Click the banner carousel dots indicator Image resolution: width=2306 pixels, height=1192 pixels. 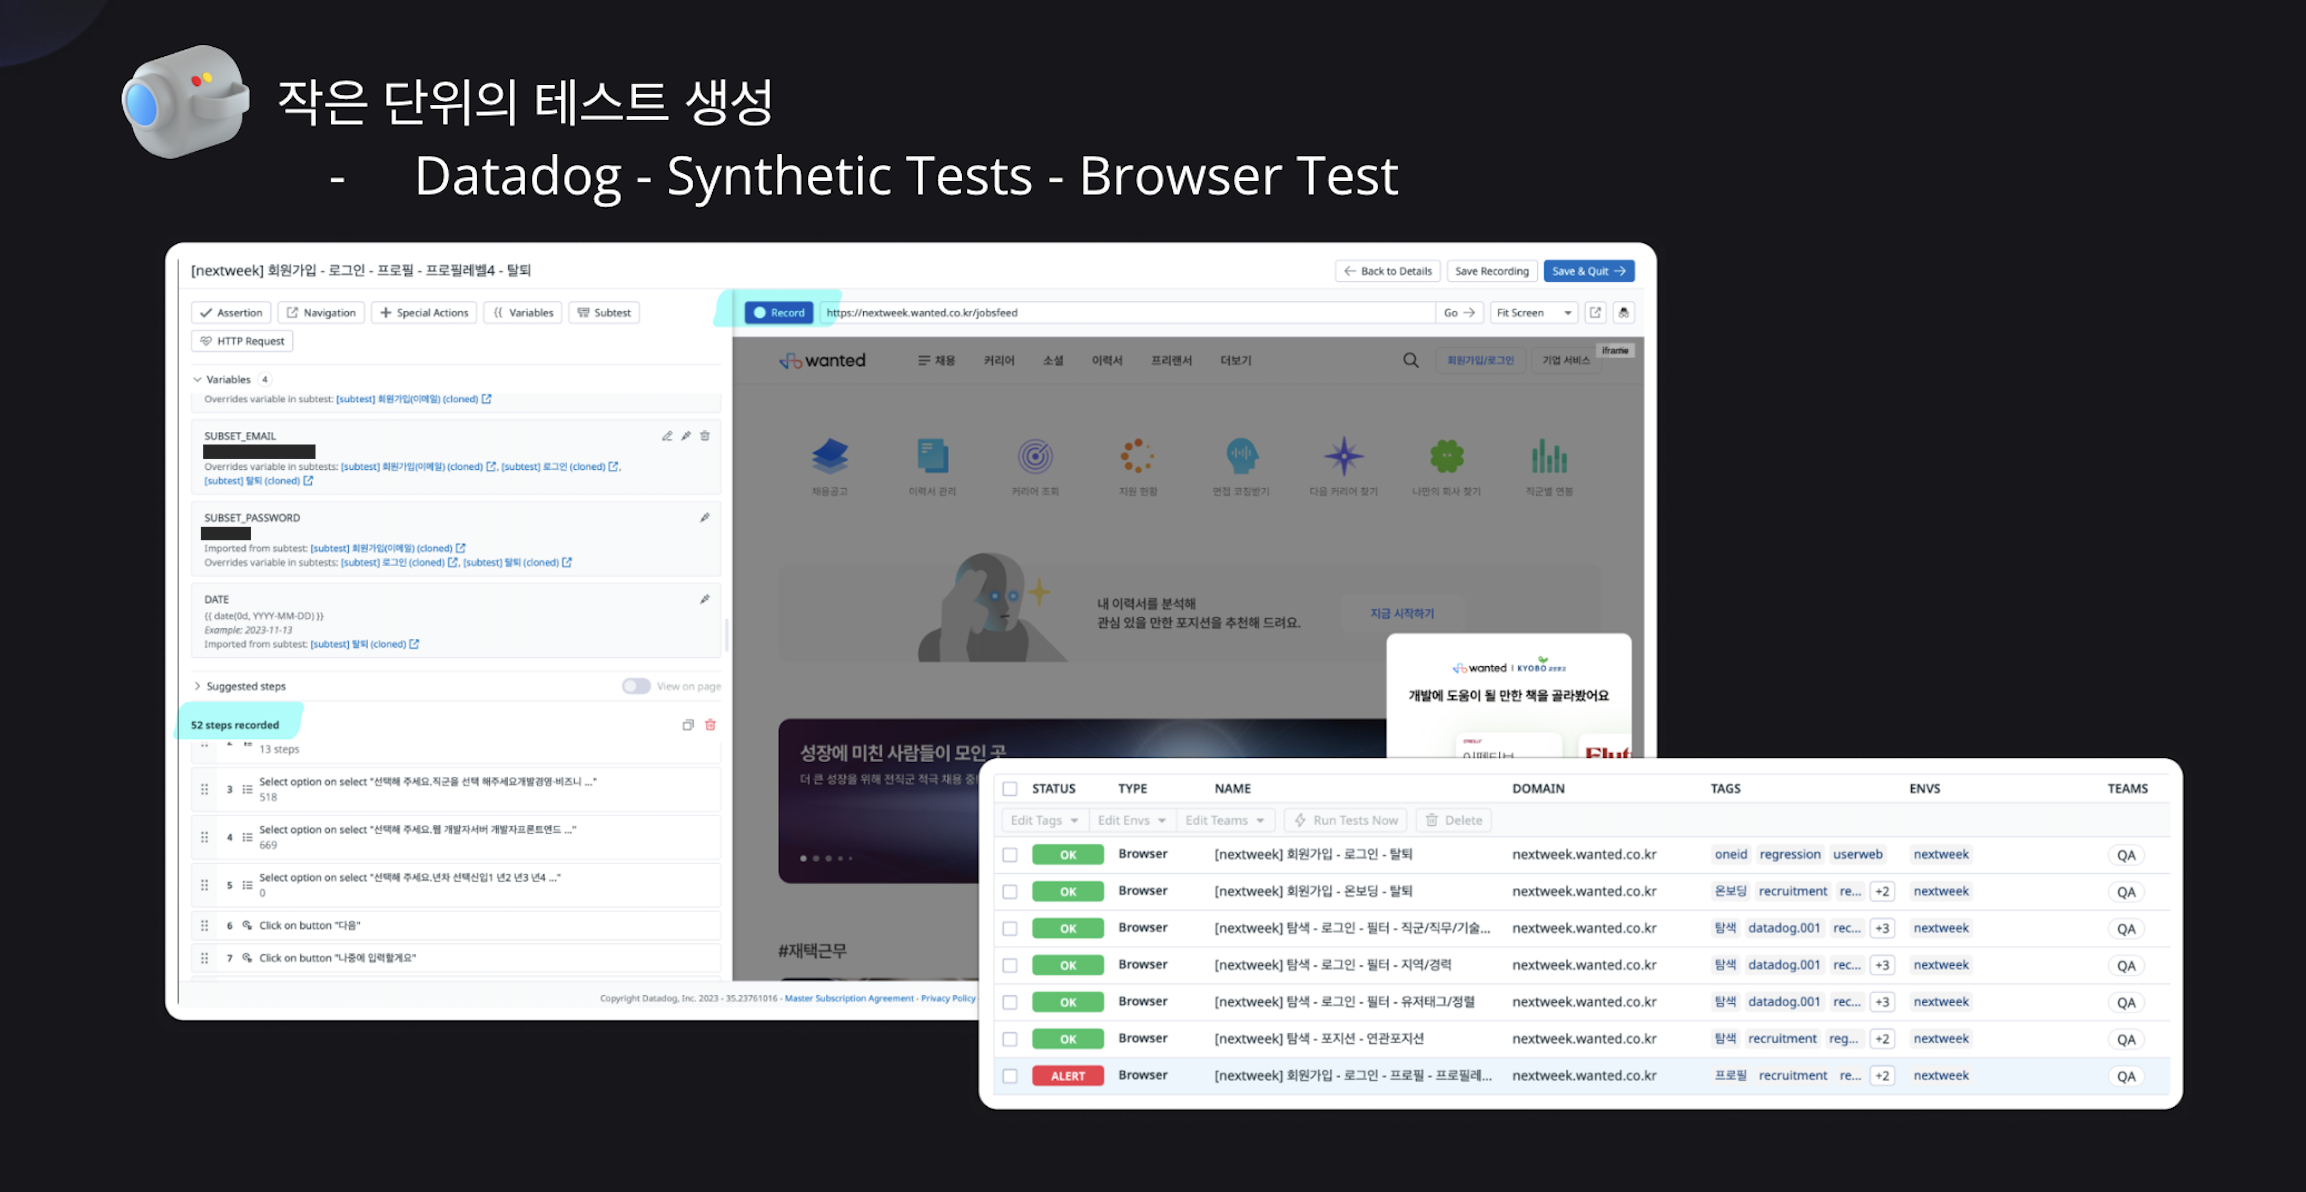[826, 858]
